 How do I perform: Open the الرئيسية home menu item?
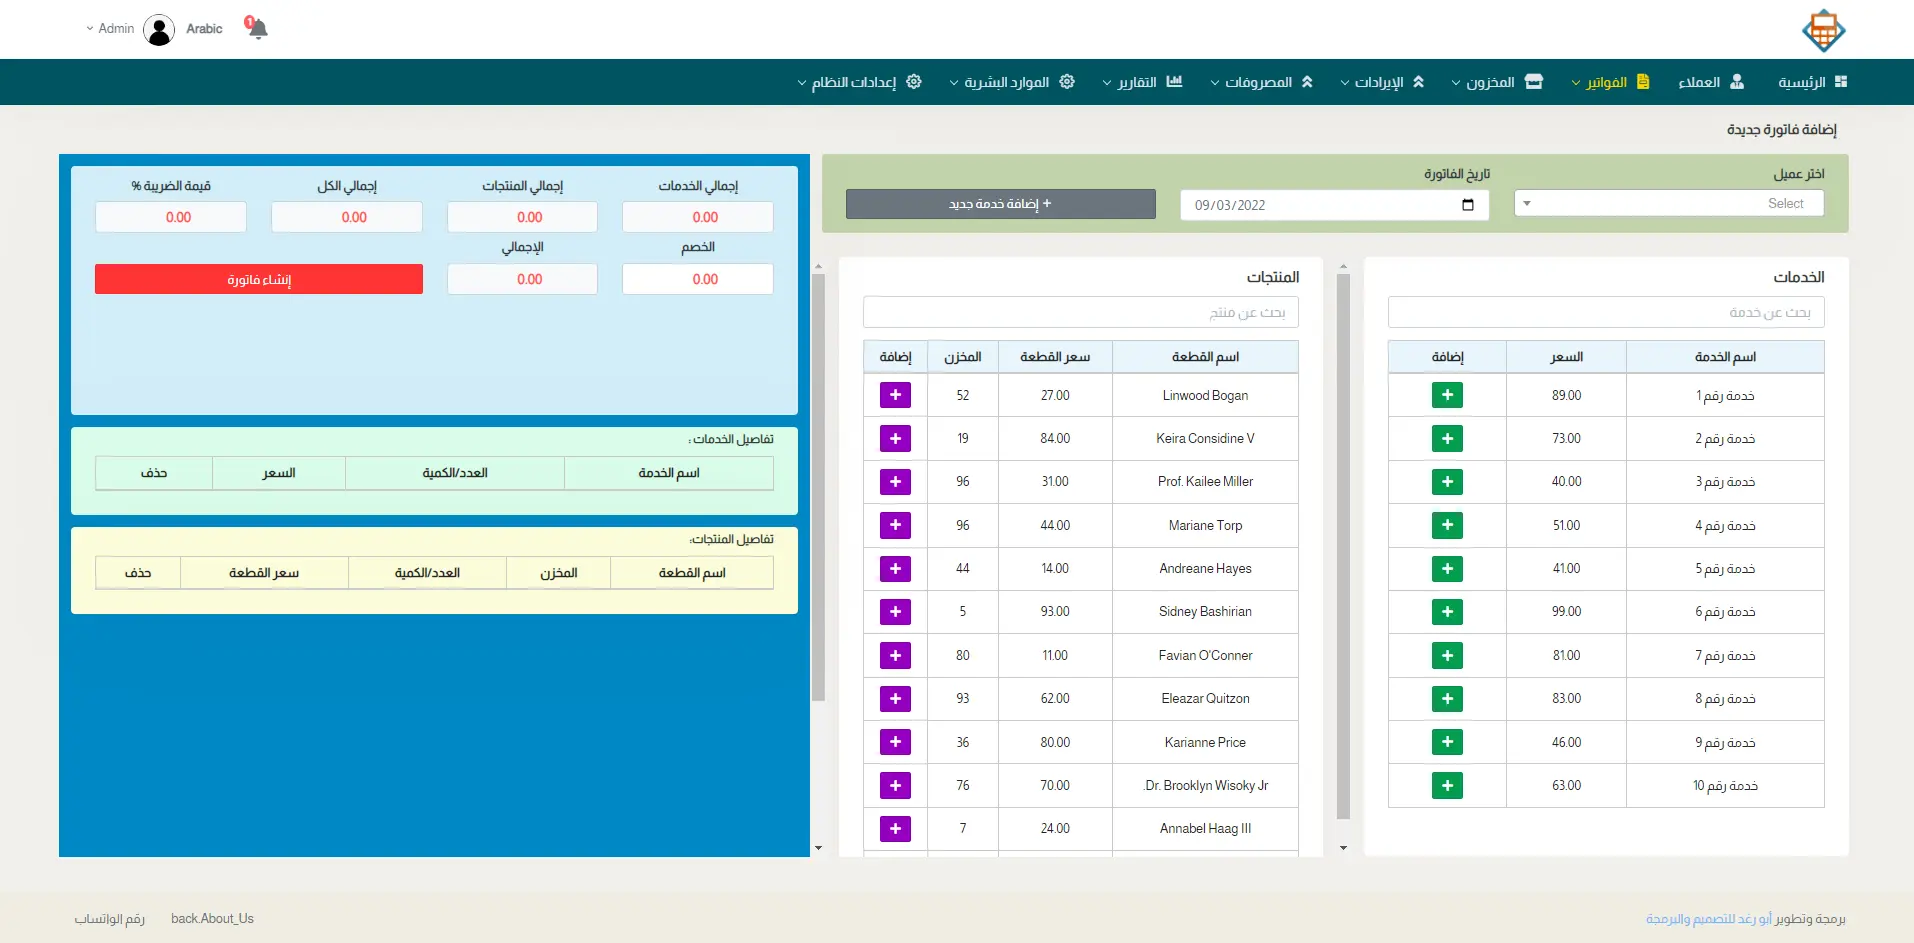1812,82
